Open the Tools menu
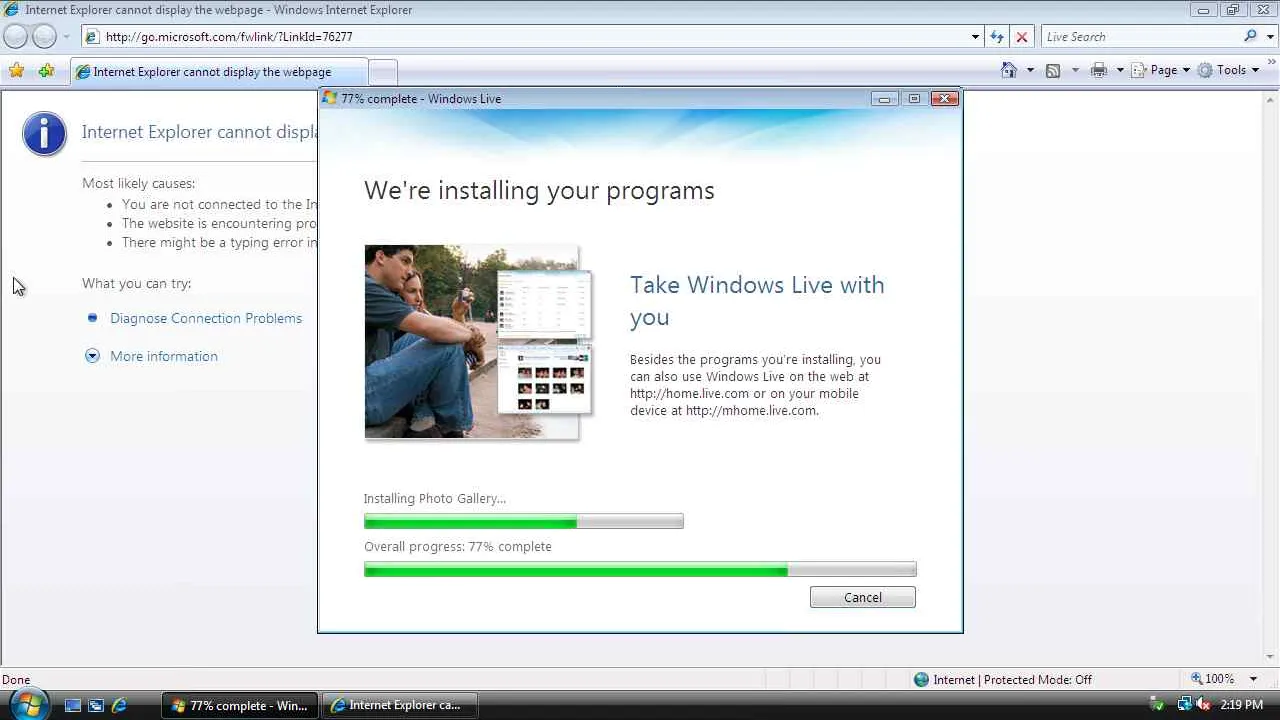This screenshot has width=1280, height=720. click(x=1228, y=70)
